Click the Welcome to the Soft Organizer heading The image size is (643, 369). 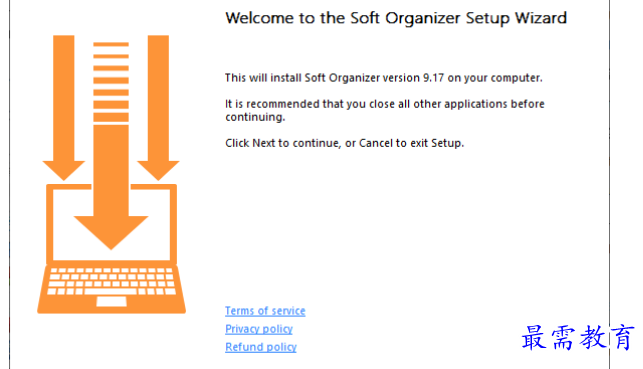396,18
